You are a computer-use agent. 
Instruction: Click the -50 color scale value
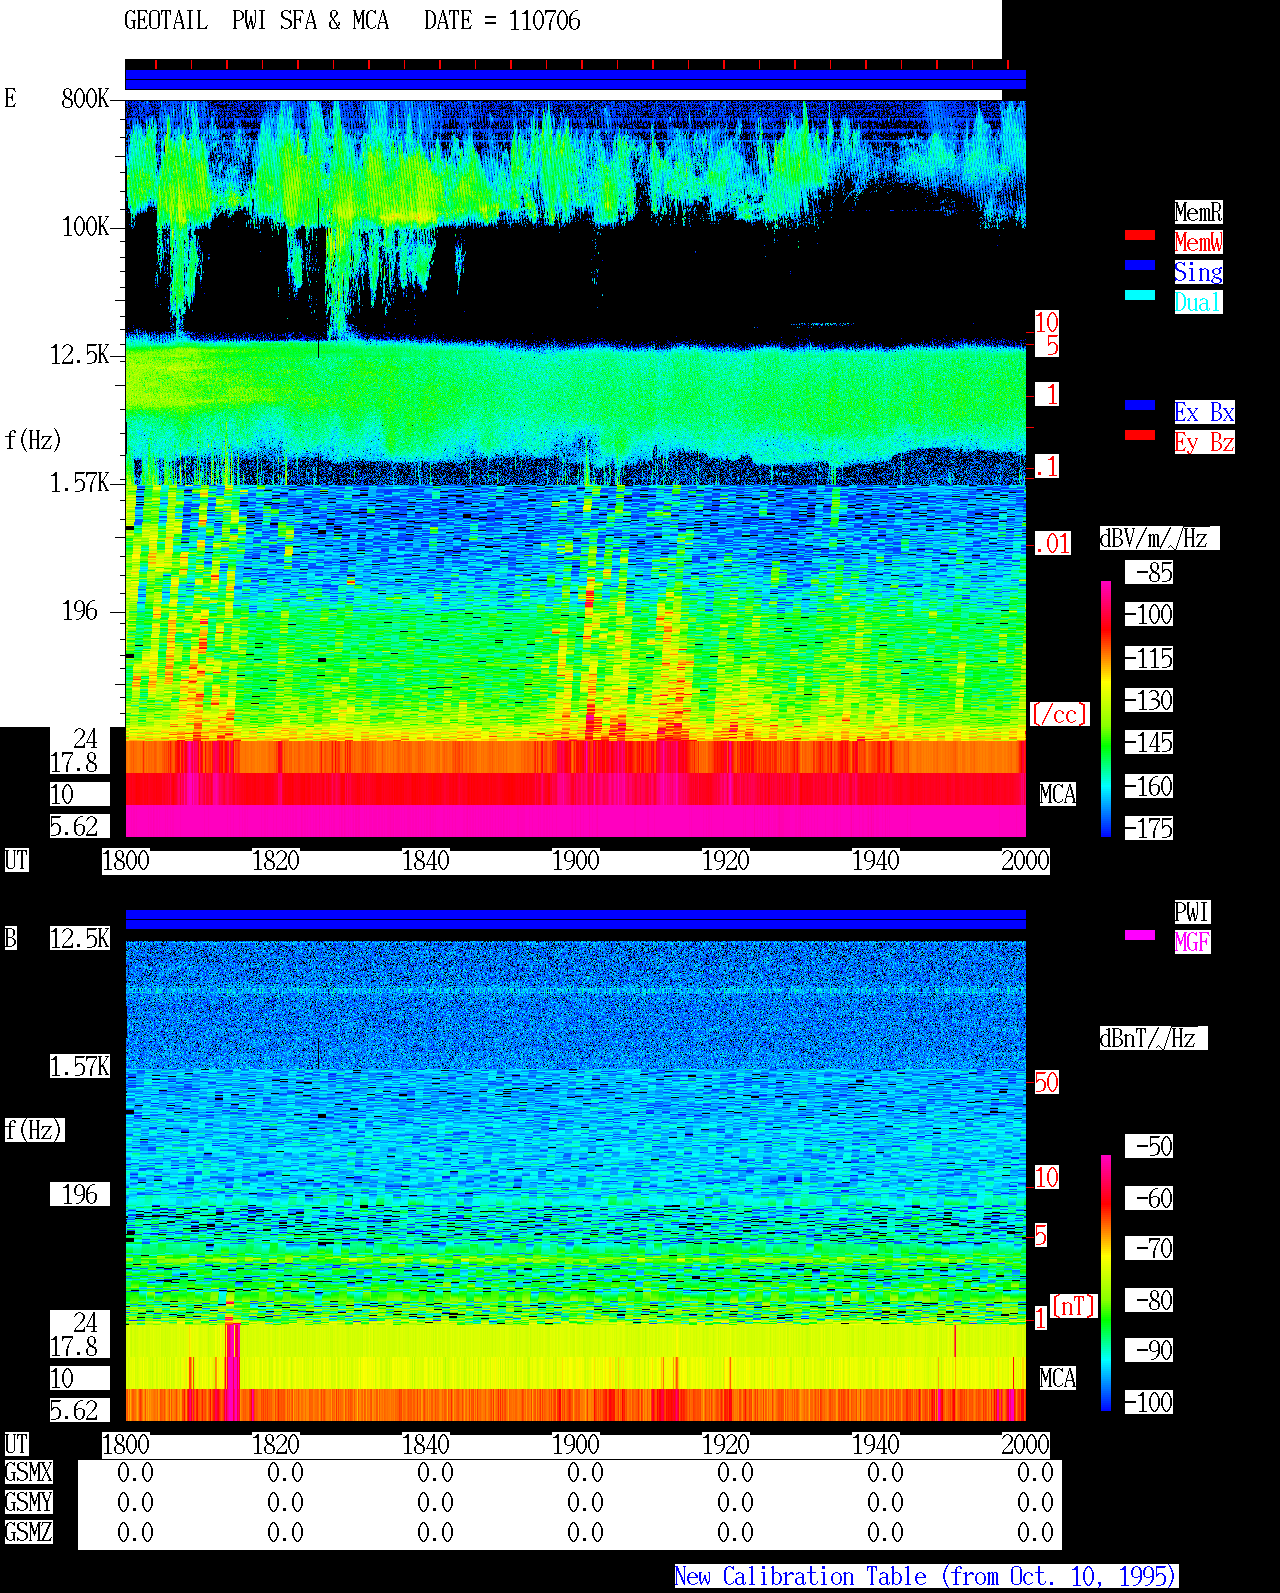[1150, 1146]
